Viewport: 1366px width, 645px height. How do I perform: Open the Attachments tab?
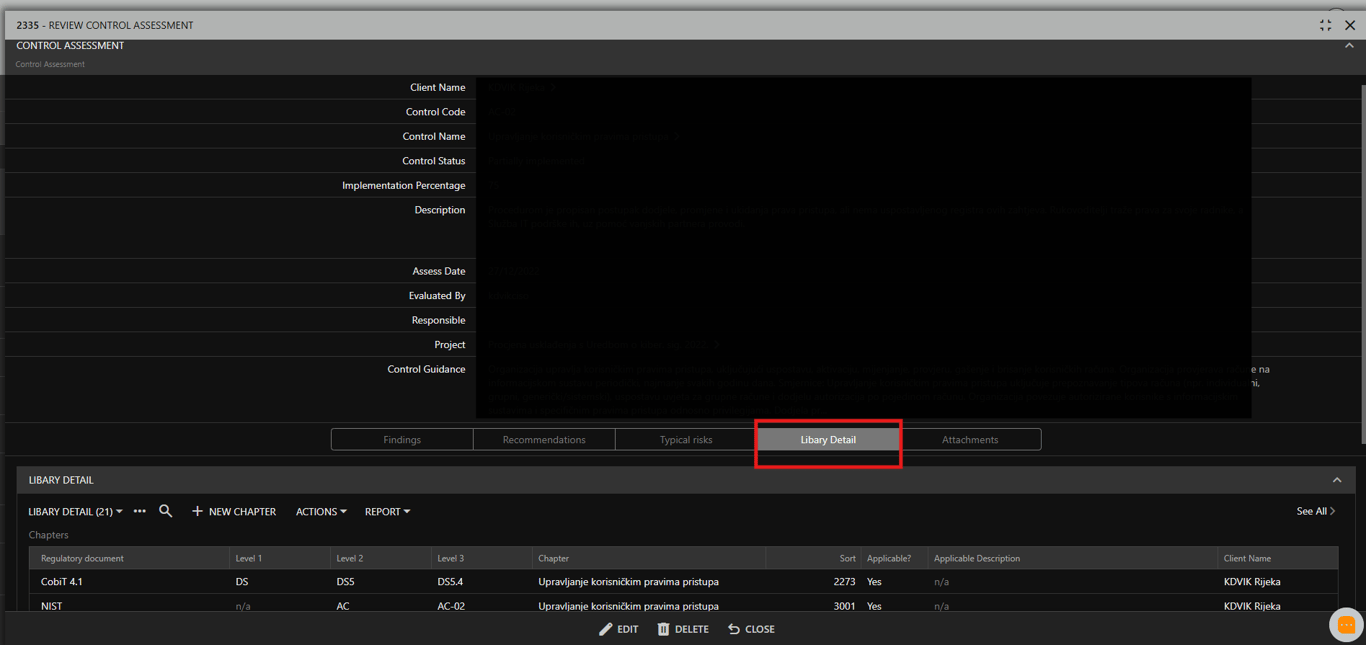coord(970,439)
